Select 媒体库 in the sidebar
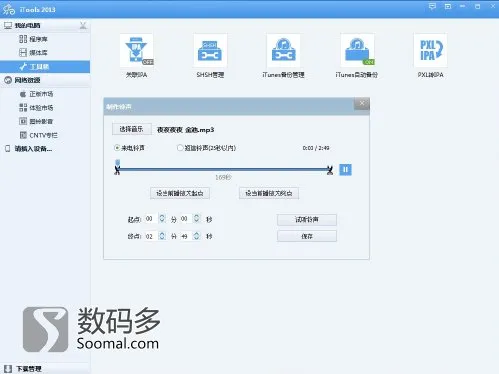The image size is (499, 374). point(38,52)
